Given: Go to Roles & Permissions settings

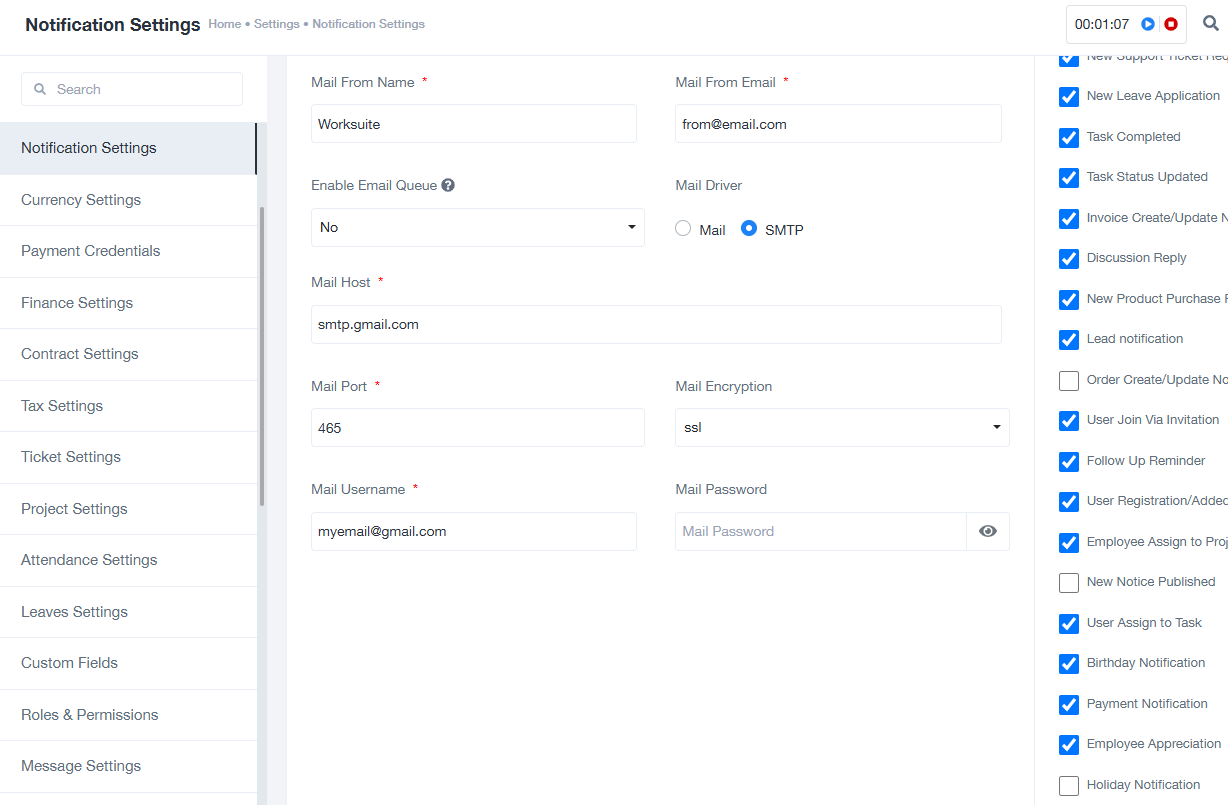Looking at the screenshot, I should pyautogui.click(x=89, y=715).
